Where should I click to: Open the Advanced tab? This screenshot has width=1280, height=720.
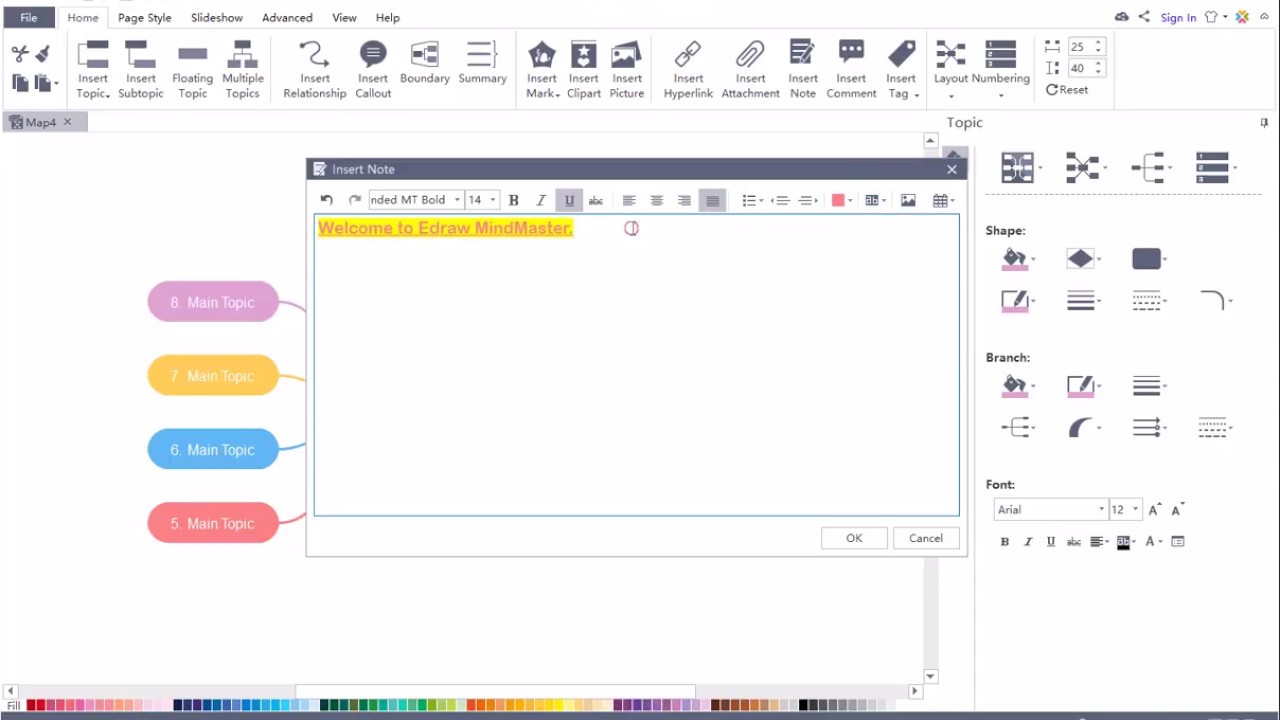(287, 17)
